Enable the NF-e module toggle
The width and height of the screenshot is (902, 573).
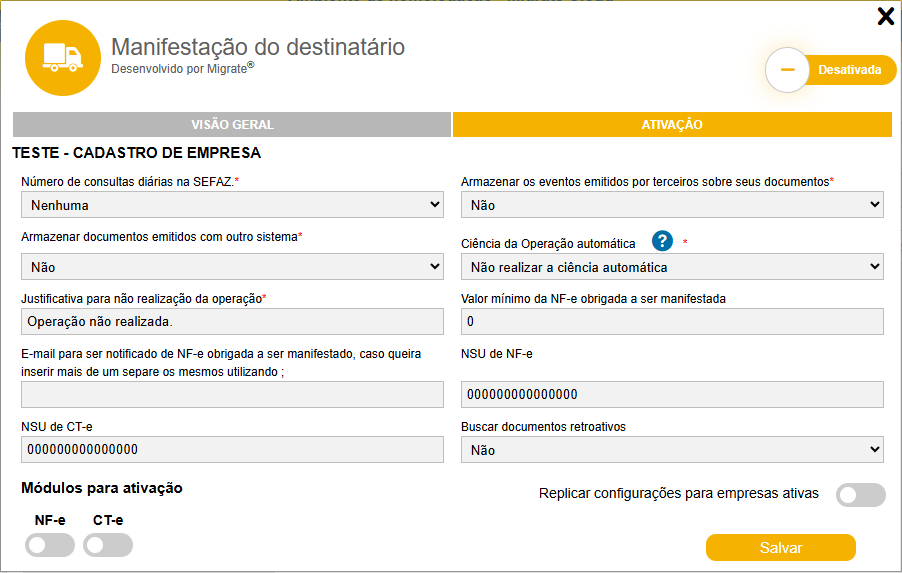point(50,545)
